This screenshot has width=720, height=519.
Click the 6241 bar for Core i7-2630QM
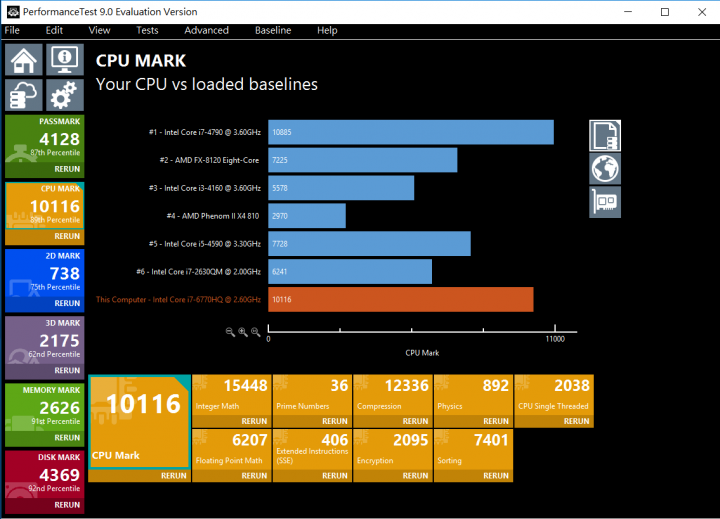point(350,271)
